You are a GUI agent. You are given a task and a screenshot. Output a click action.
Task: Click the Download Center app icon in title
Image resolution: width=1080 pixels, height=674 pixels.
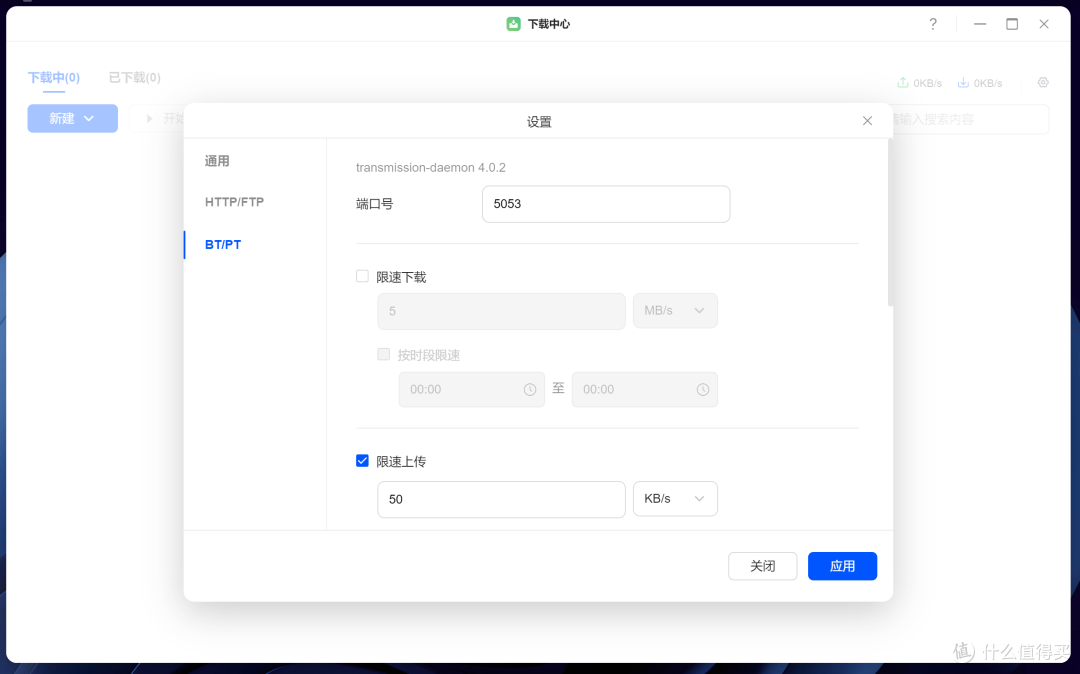click(x=513, y=24)
